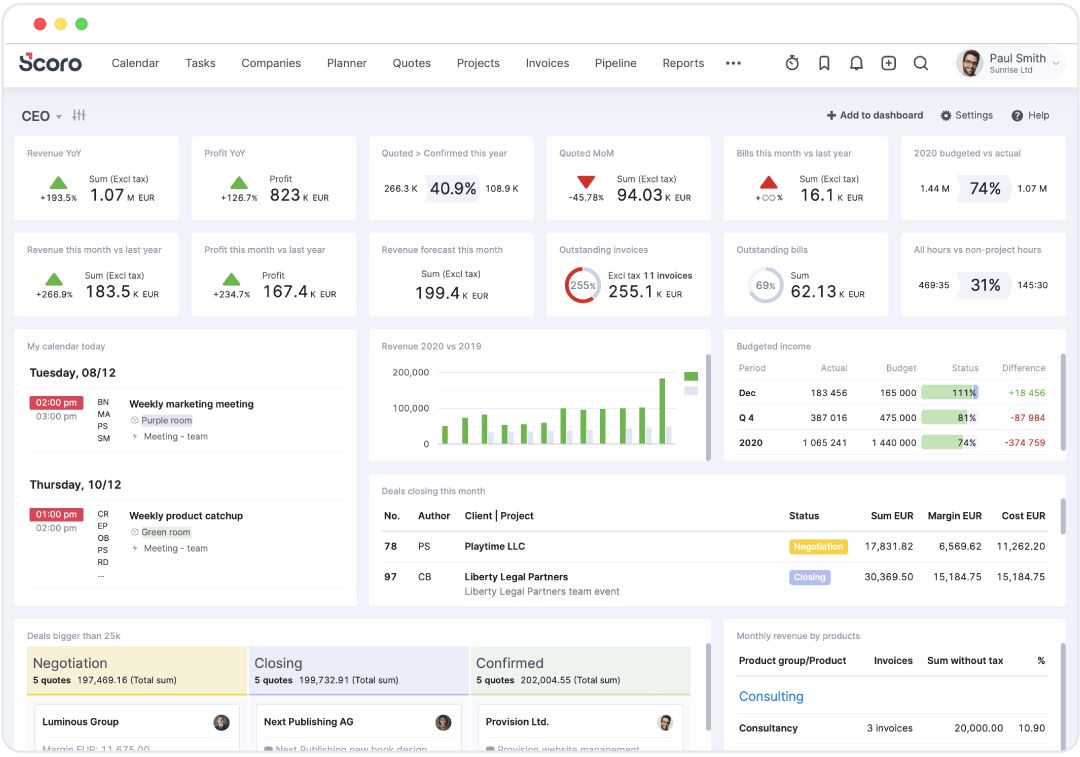Click Add to dashboard
This screenshot has width=1080, height=757.
point(875,115)
